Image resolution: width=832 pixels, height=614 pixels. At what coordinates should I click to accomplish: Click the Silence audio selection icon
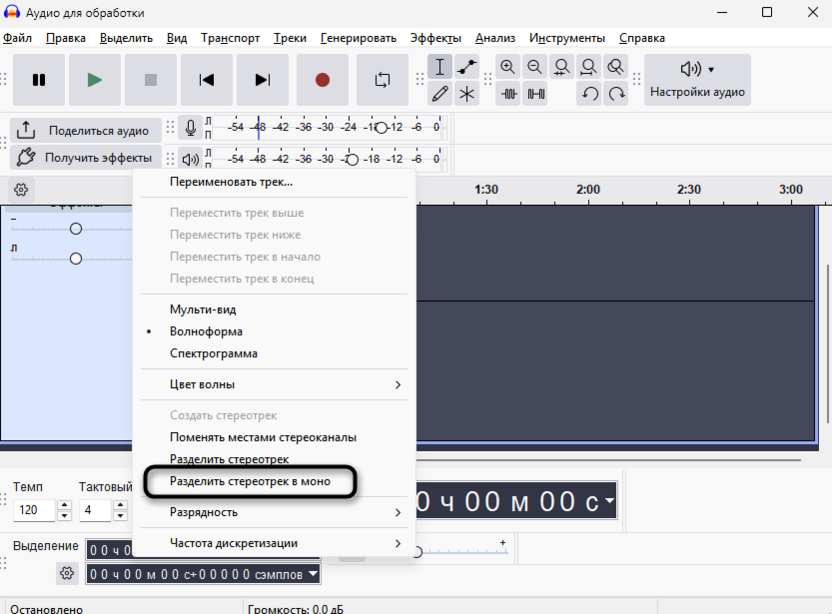coord(535,94)
